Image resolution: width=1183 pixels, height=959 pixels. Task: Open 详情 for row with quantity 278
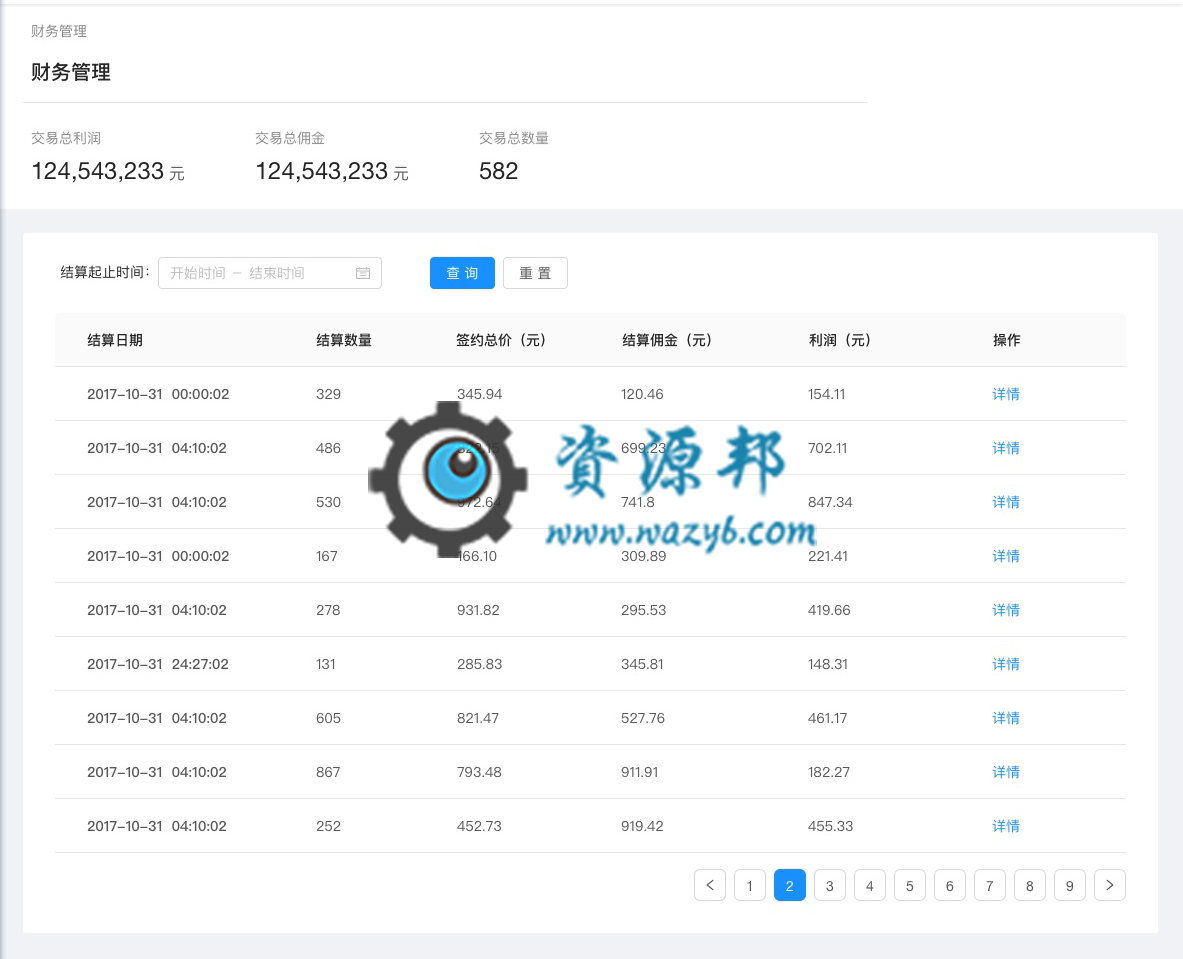[1006, 610]
